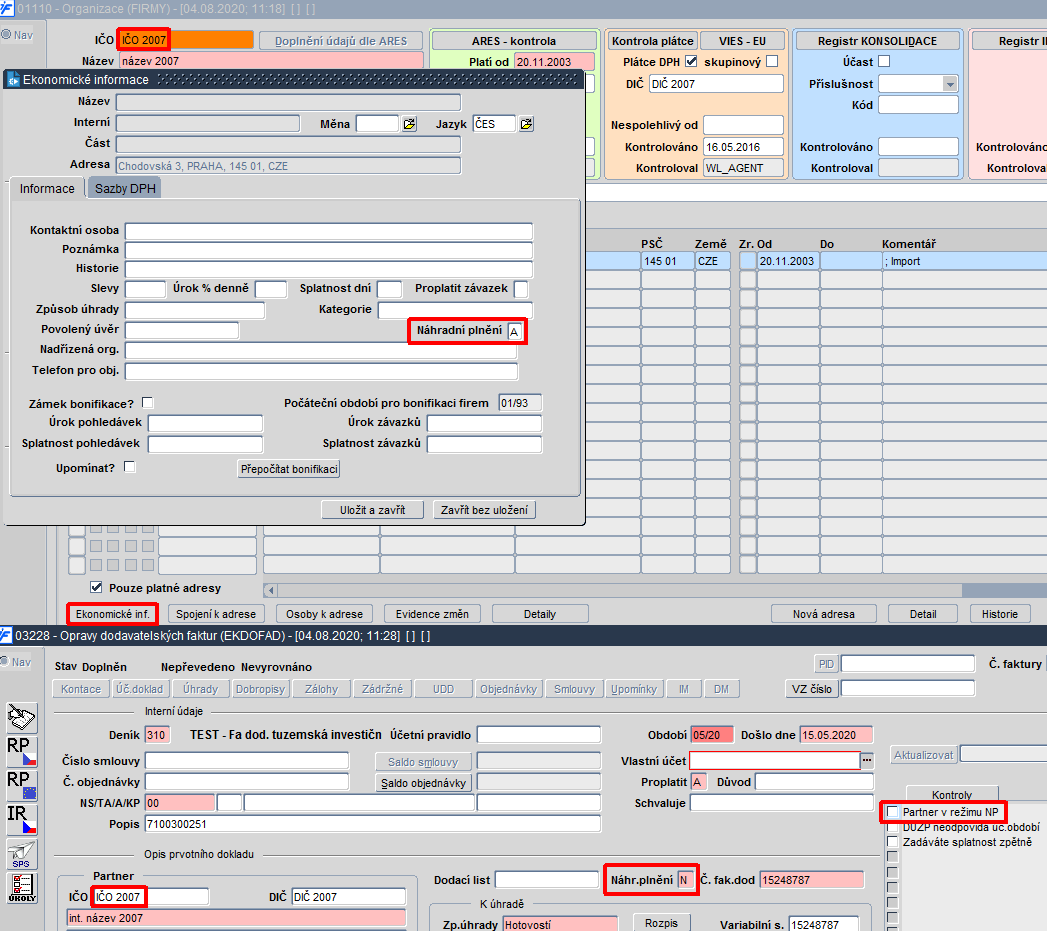Open Historie button in Organizace window
The height and width of the screenshot is (931, 1047).
click(x=1000, y=614)
